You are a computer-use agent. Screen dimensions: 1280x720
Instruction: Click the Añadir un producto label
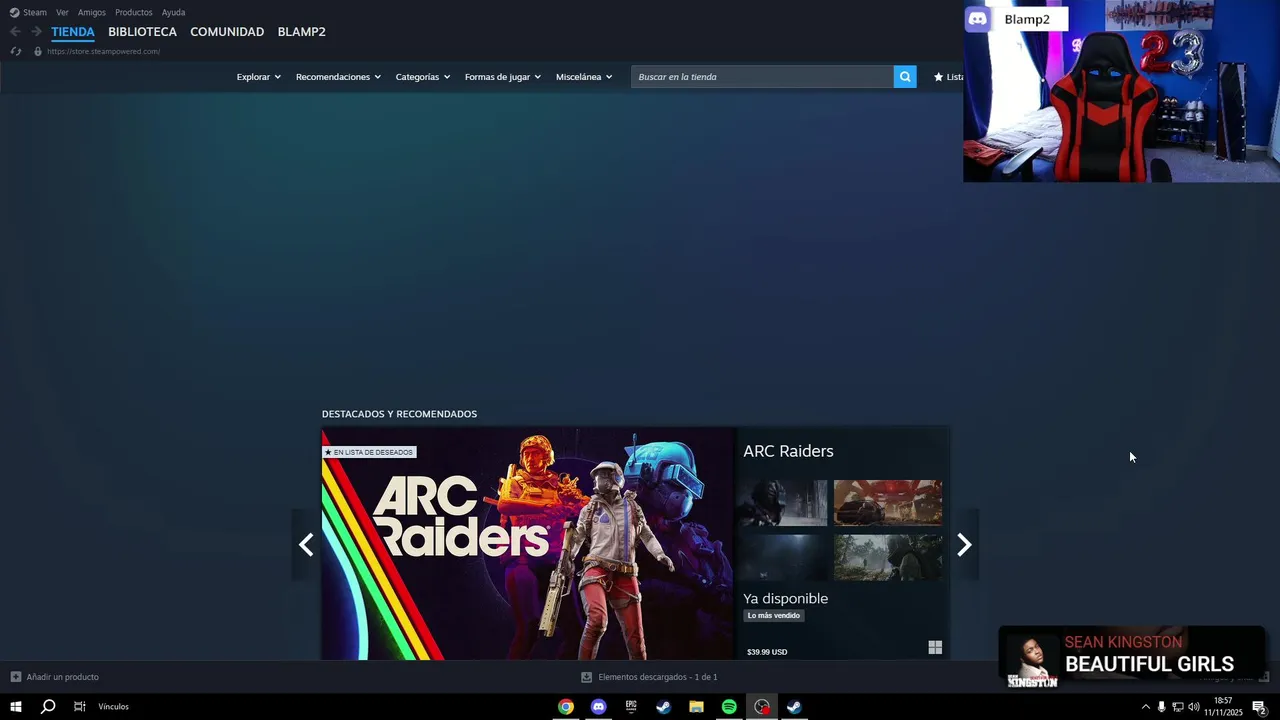coord(63,677)
